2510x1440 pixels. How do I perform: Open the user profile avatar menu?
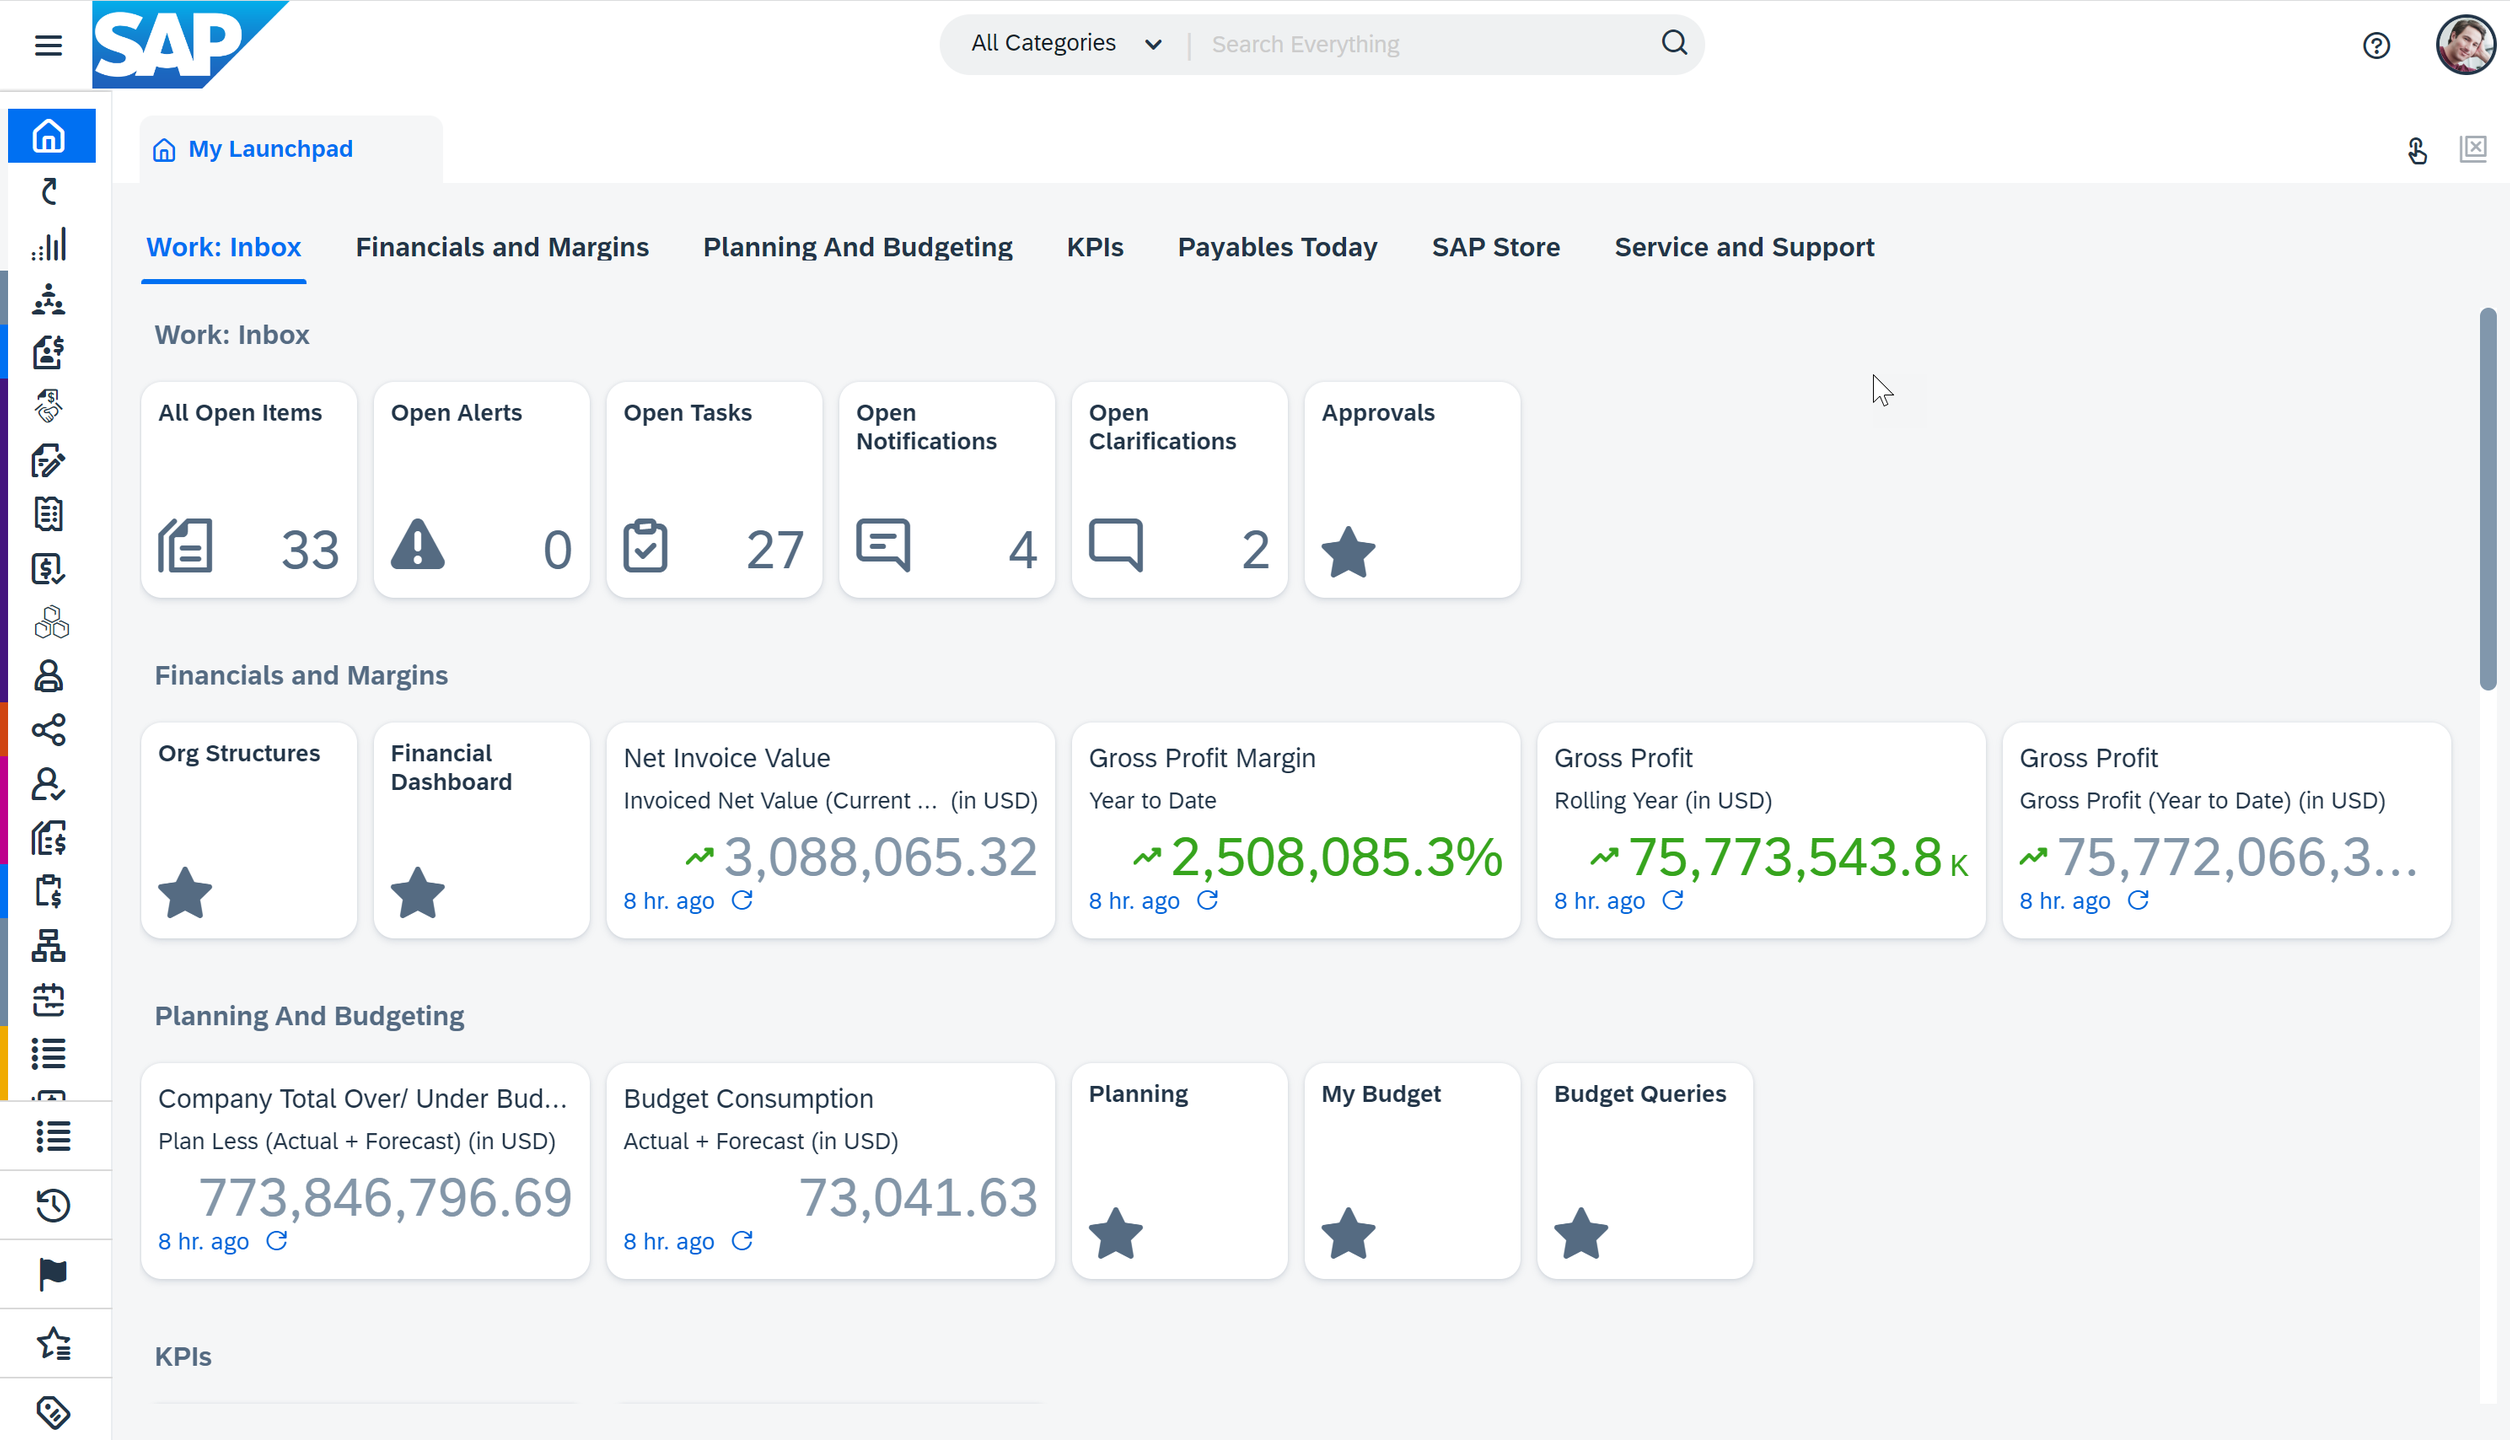point(2464,45)
